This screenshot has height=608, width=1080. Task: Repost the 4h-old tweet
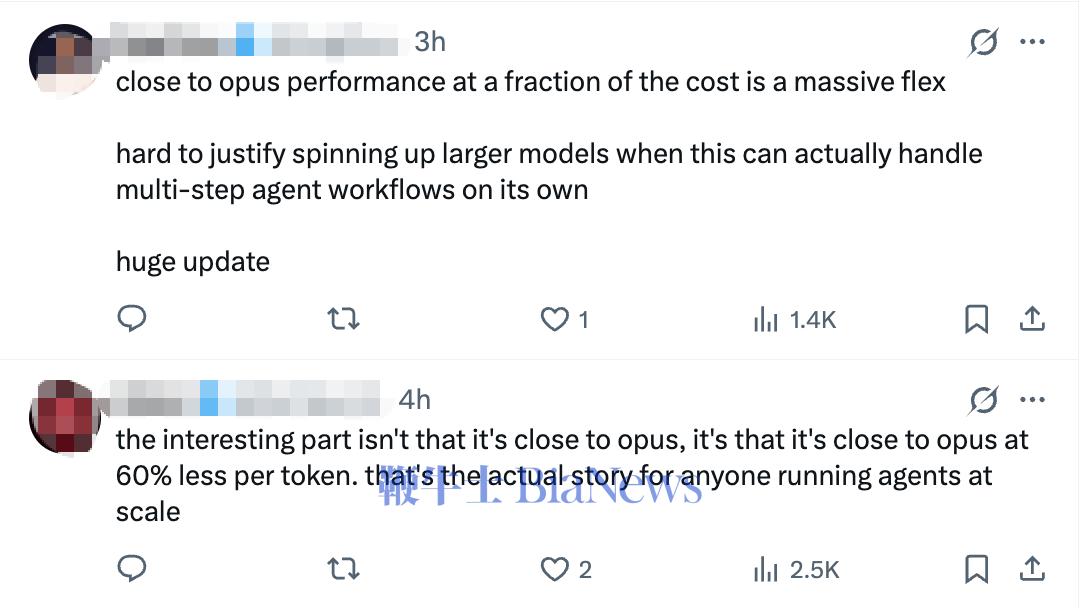click(x=343, y=569)
